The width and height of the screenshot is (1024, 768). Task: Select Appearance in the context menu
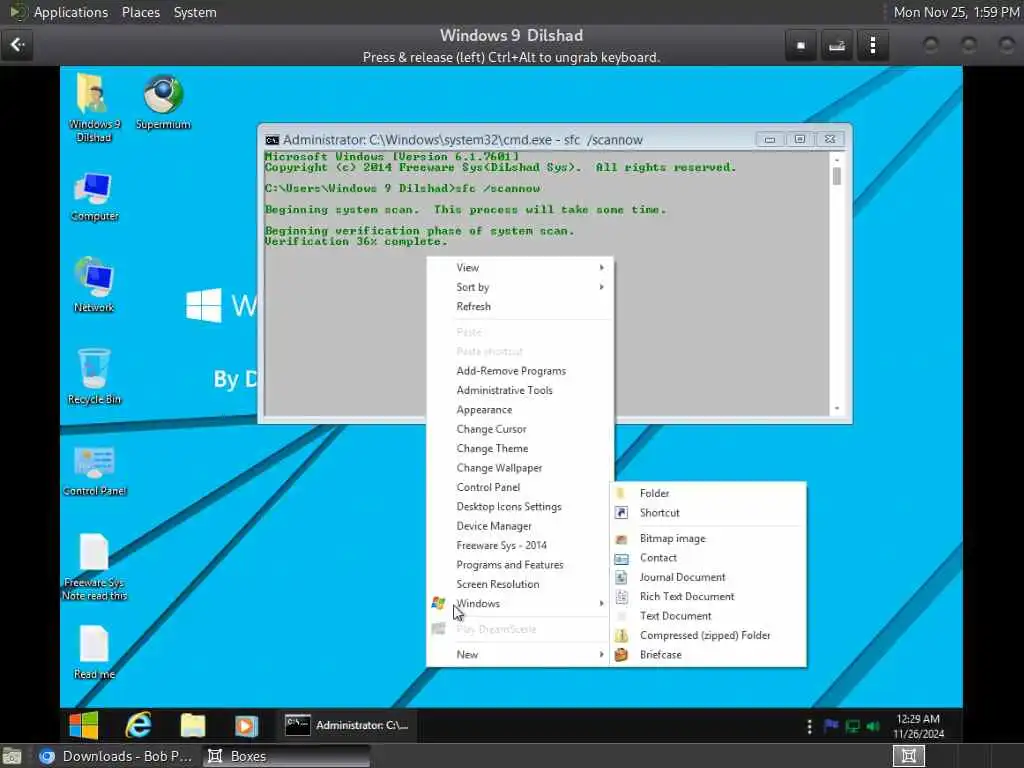(x=520, y=410)
